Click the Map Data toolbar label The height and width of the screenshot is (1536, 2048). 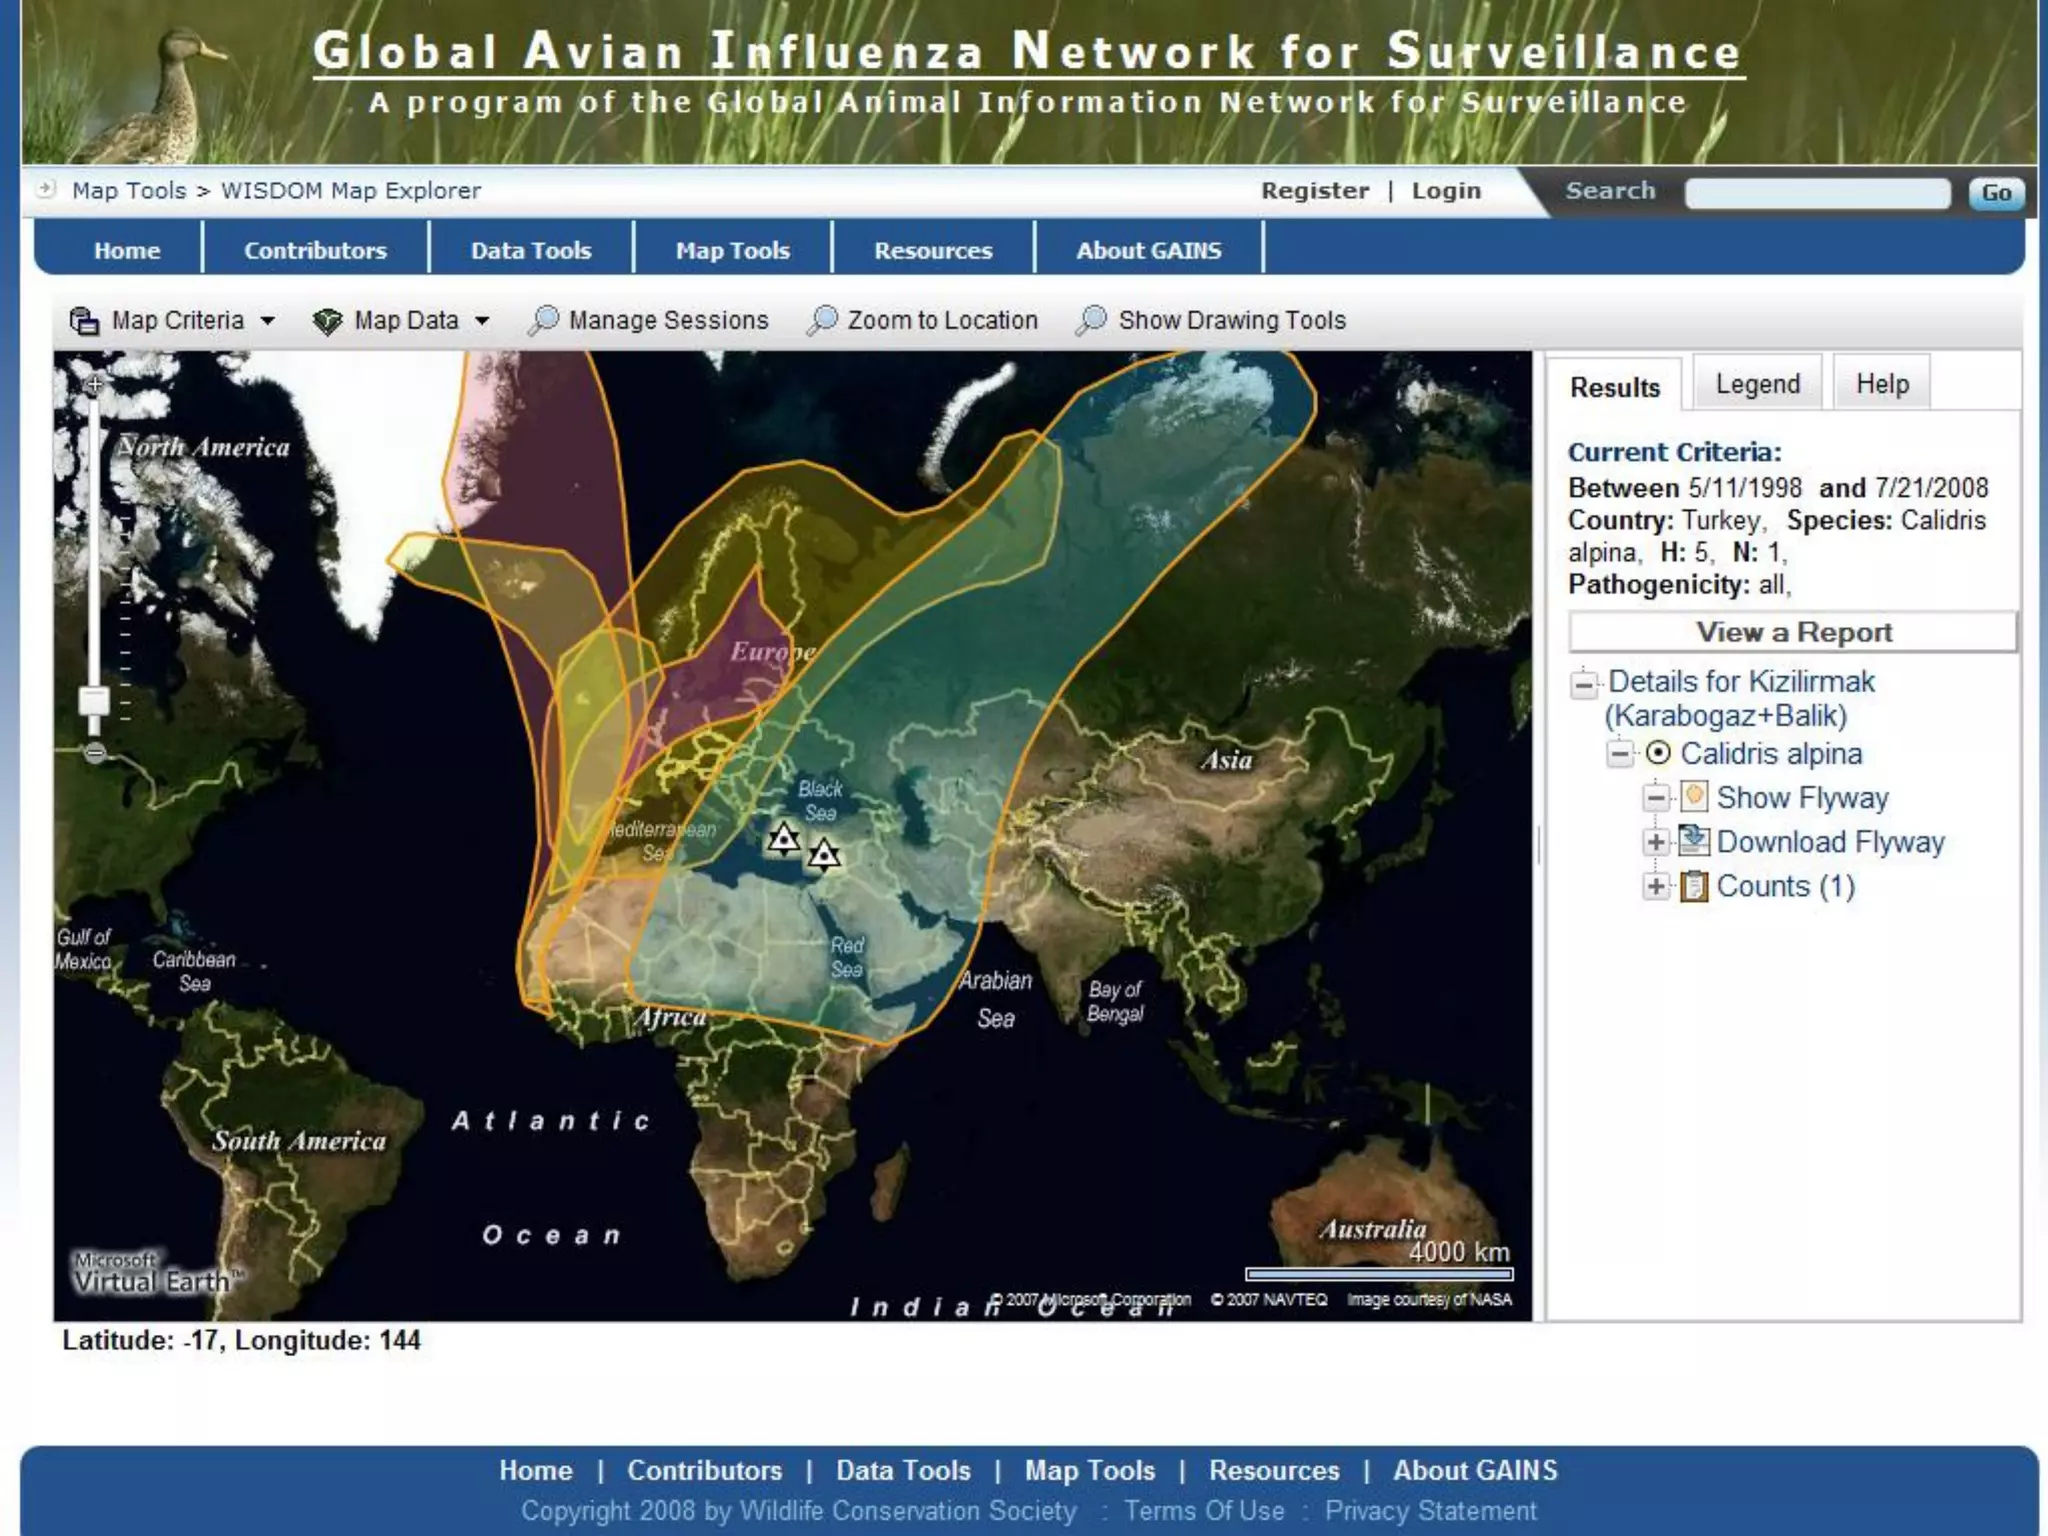[x=406, y=320]
